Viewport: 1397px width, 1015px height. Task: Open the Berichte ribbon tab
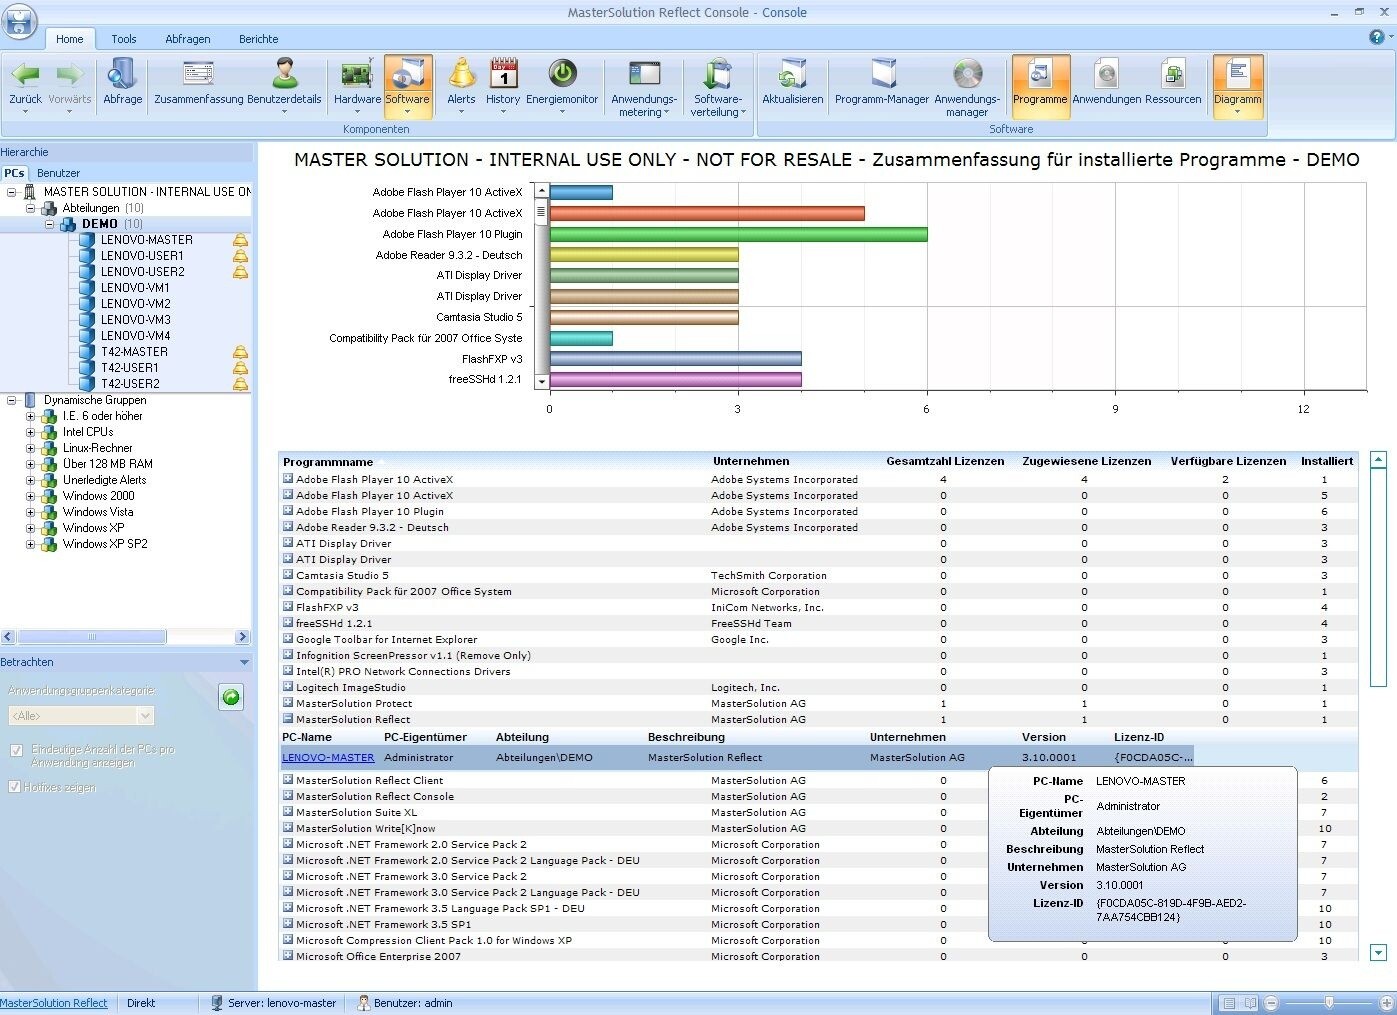(259, 39)
